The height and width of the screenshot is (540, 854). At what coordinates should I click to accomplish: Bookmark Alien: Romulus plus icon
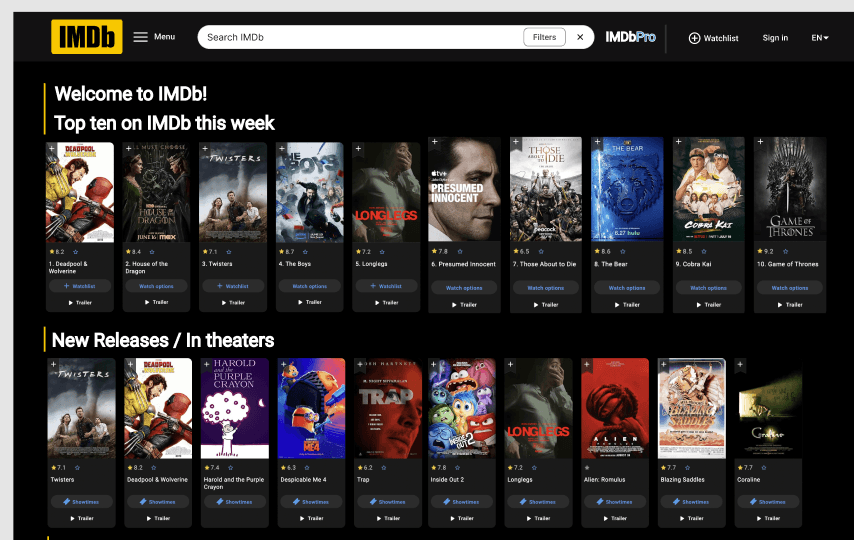(587, 364)
